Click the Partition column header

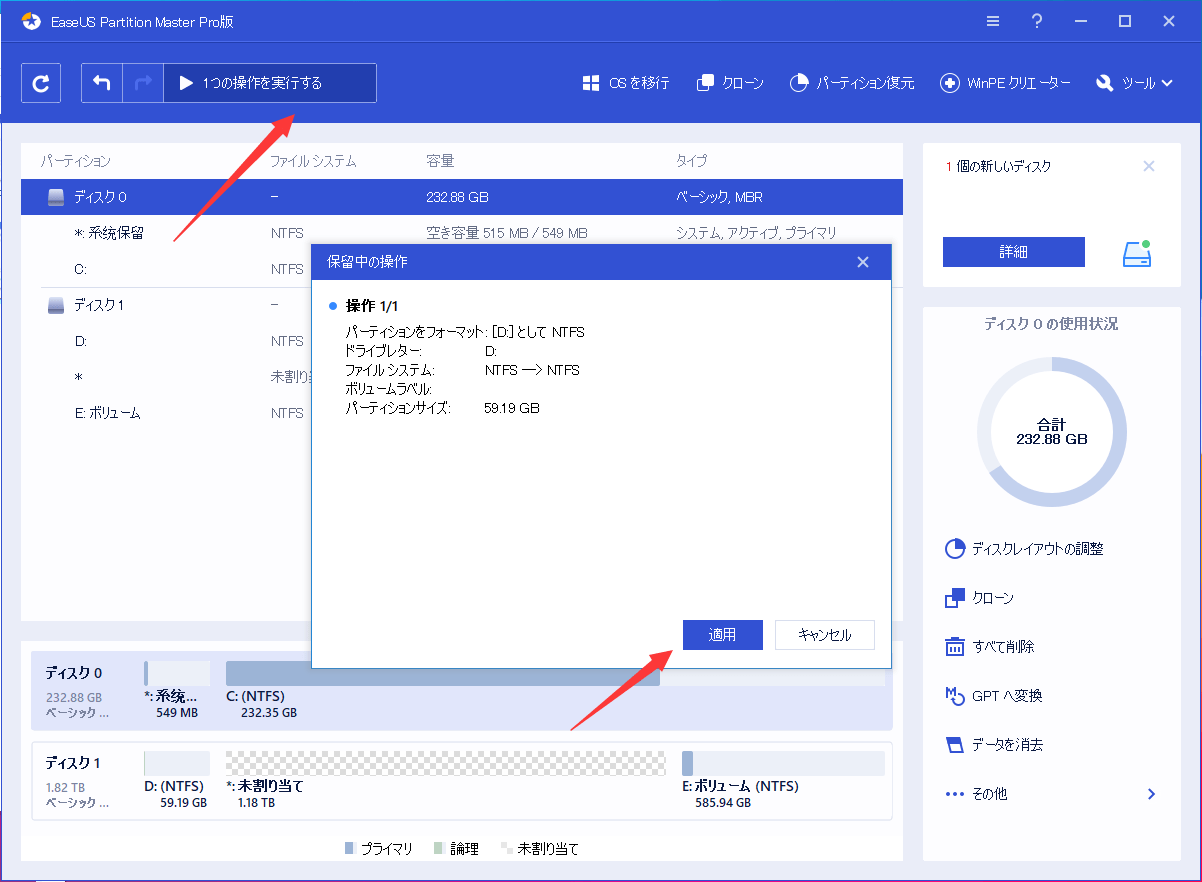[76, 161]
